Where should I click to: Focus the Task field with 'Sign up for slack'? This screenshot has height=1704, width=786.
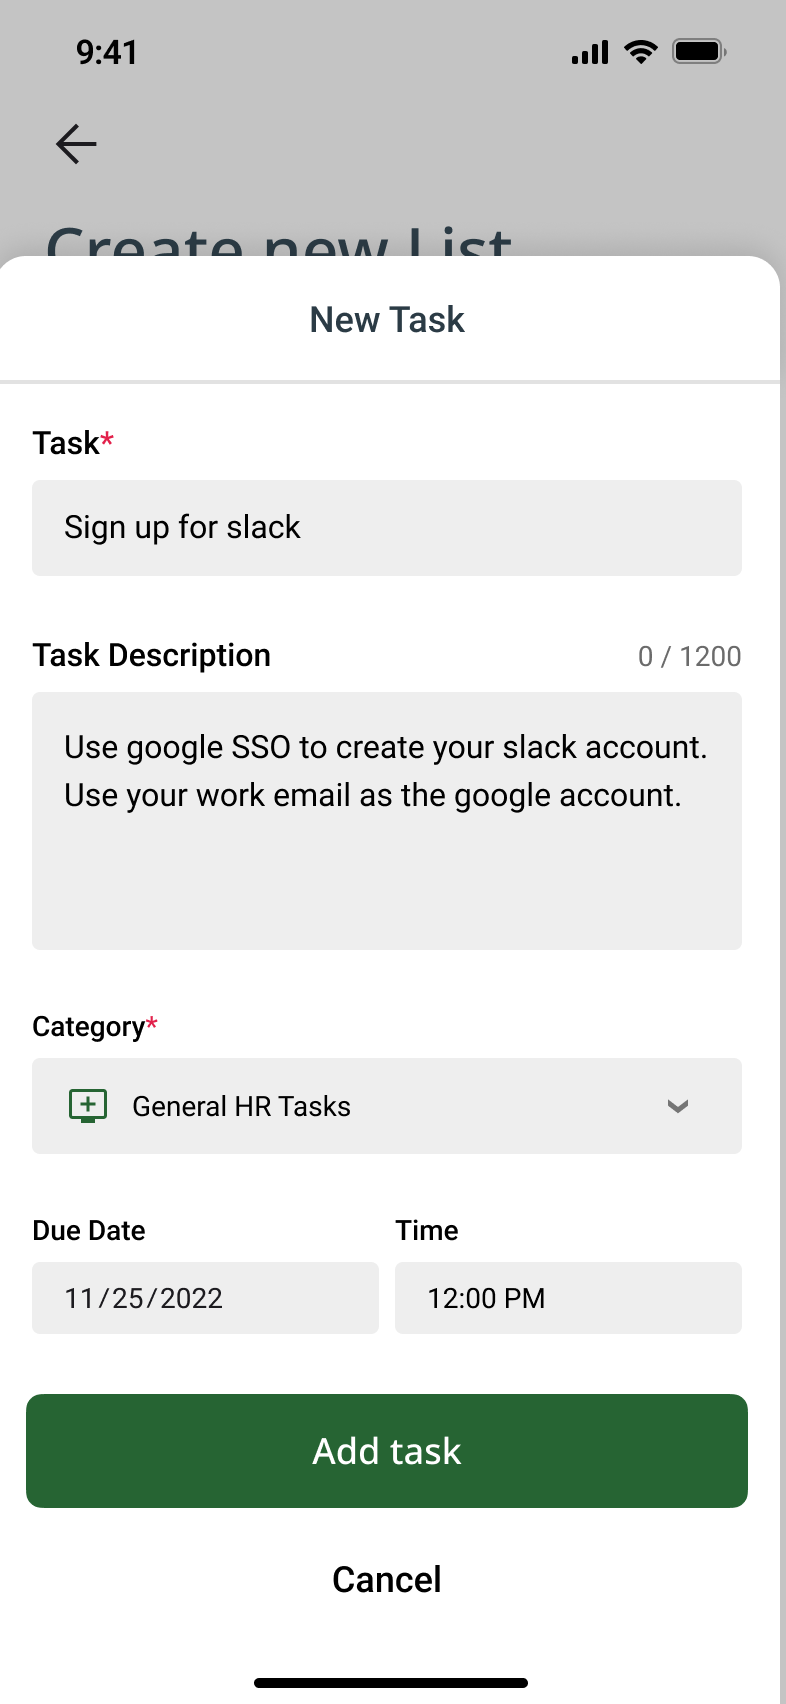coord(387,528)
